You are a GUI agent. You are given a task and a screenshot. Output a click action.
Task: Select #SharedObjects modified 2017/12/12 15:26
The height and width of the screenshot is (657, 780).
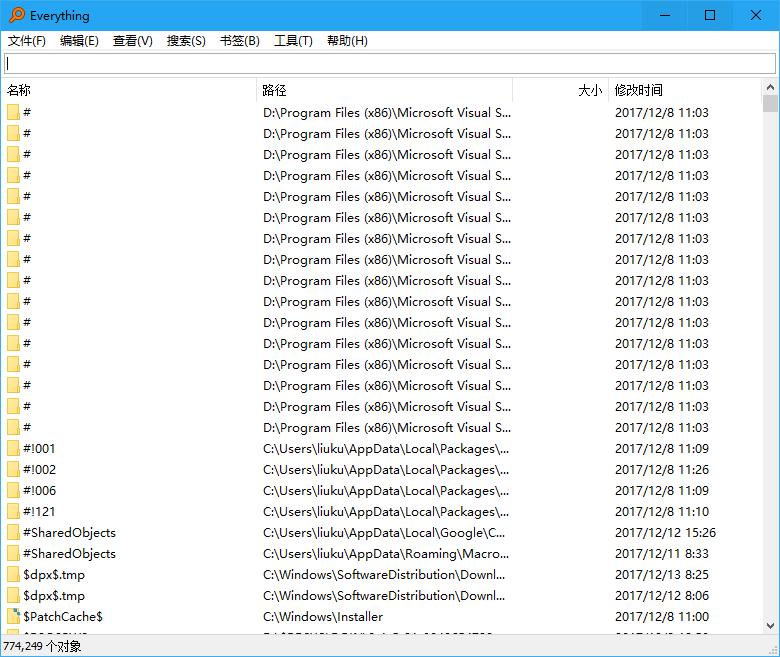point(69,533)
